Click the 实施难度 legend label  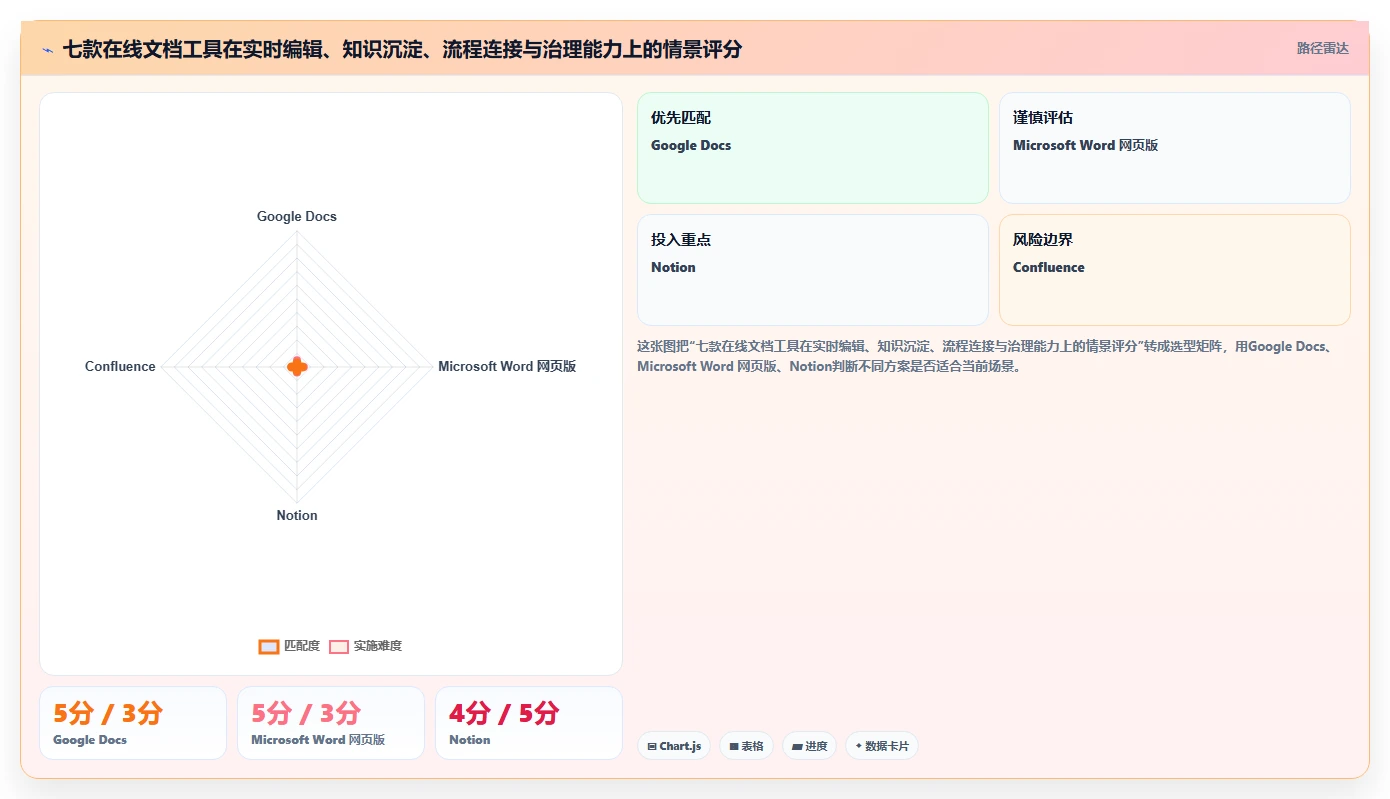click(x=377, y=646)
